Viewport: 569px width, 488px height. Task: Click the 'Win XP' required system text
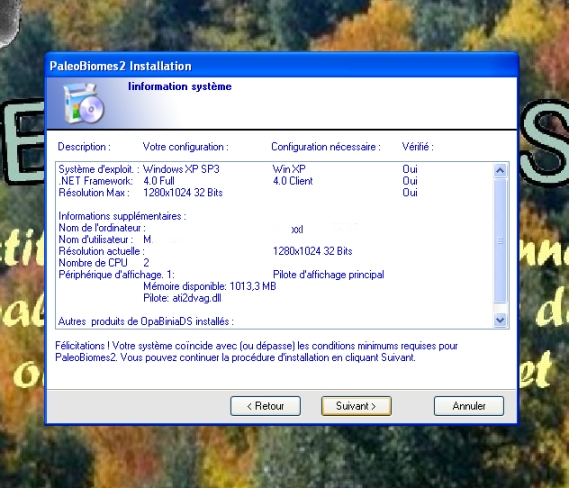pos(289,169)
